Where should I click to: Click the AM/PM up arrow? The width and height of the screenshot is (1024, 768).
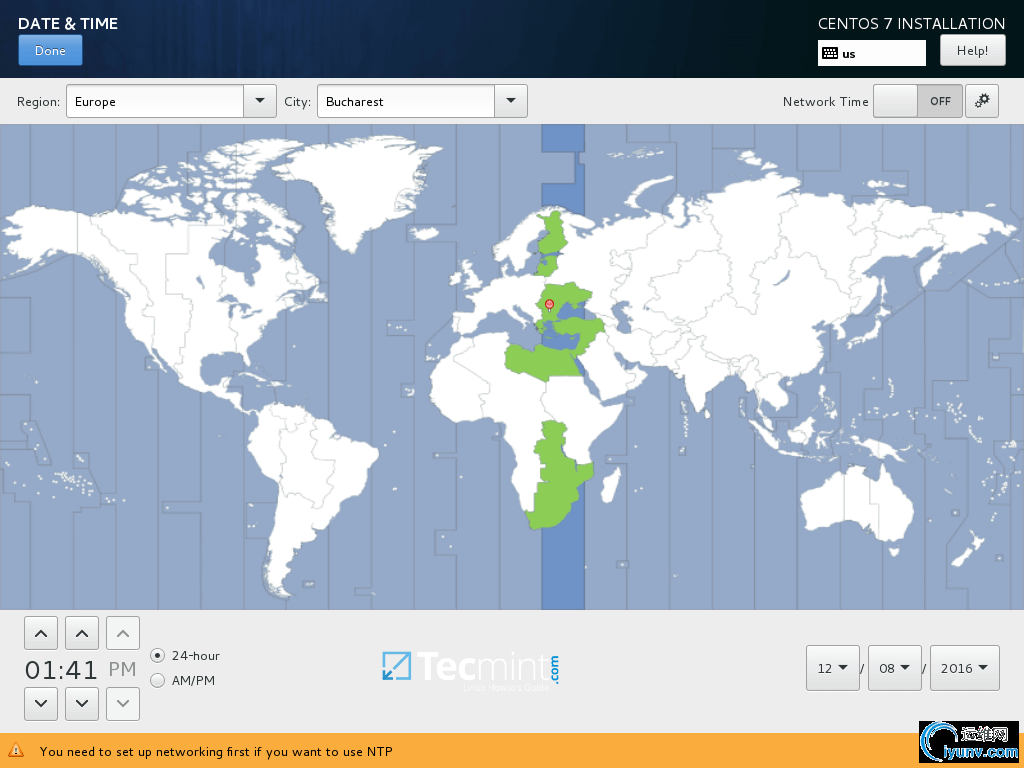coord(123,633)
